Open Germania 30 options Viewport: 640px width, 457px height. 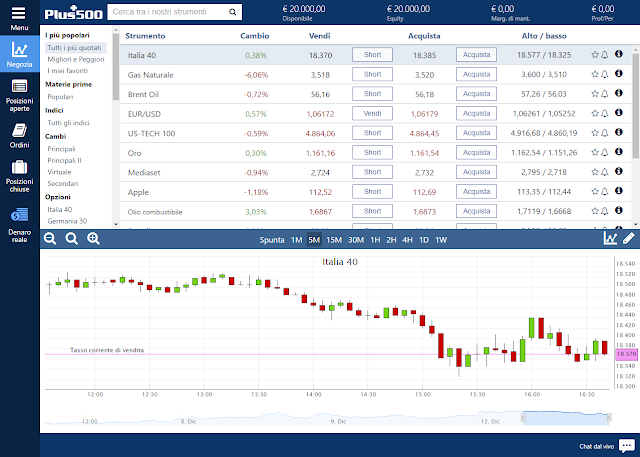click(67, 221)
